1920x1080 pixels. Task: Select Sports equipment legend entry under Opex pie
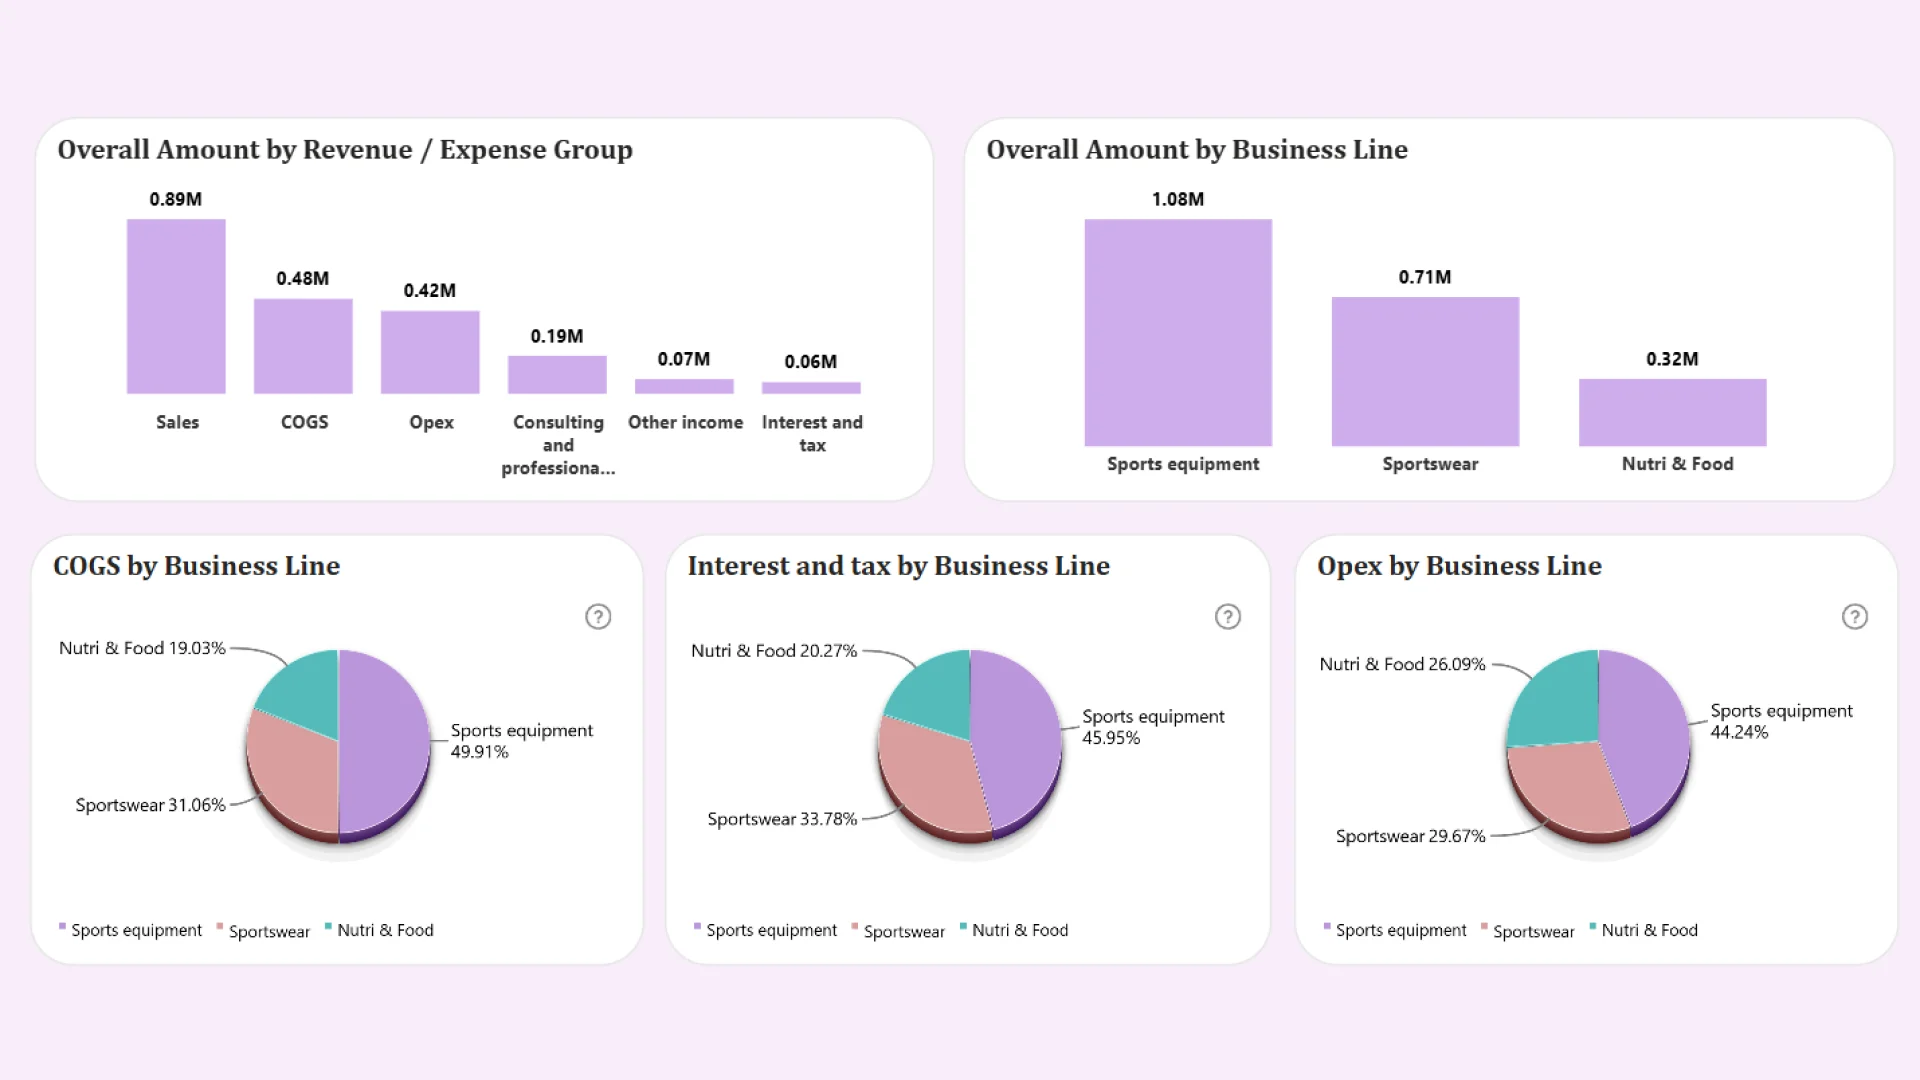click(x=1395, y=930)
